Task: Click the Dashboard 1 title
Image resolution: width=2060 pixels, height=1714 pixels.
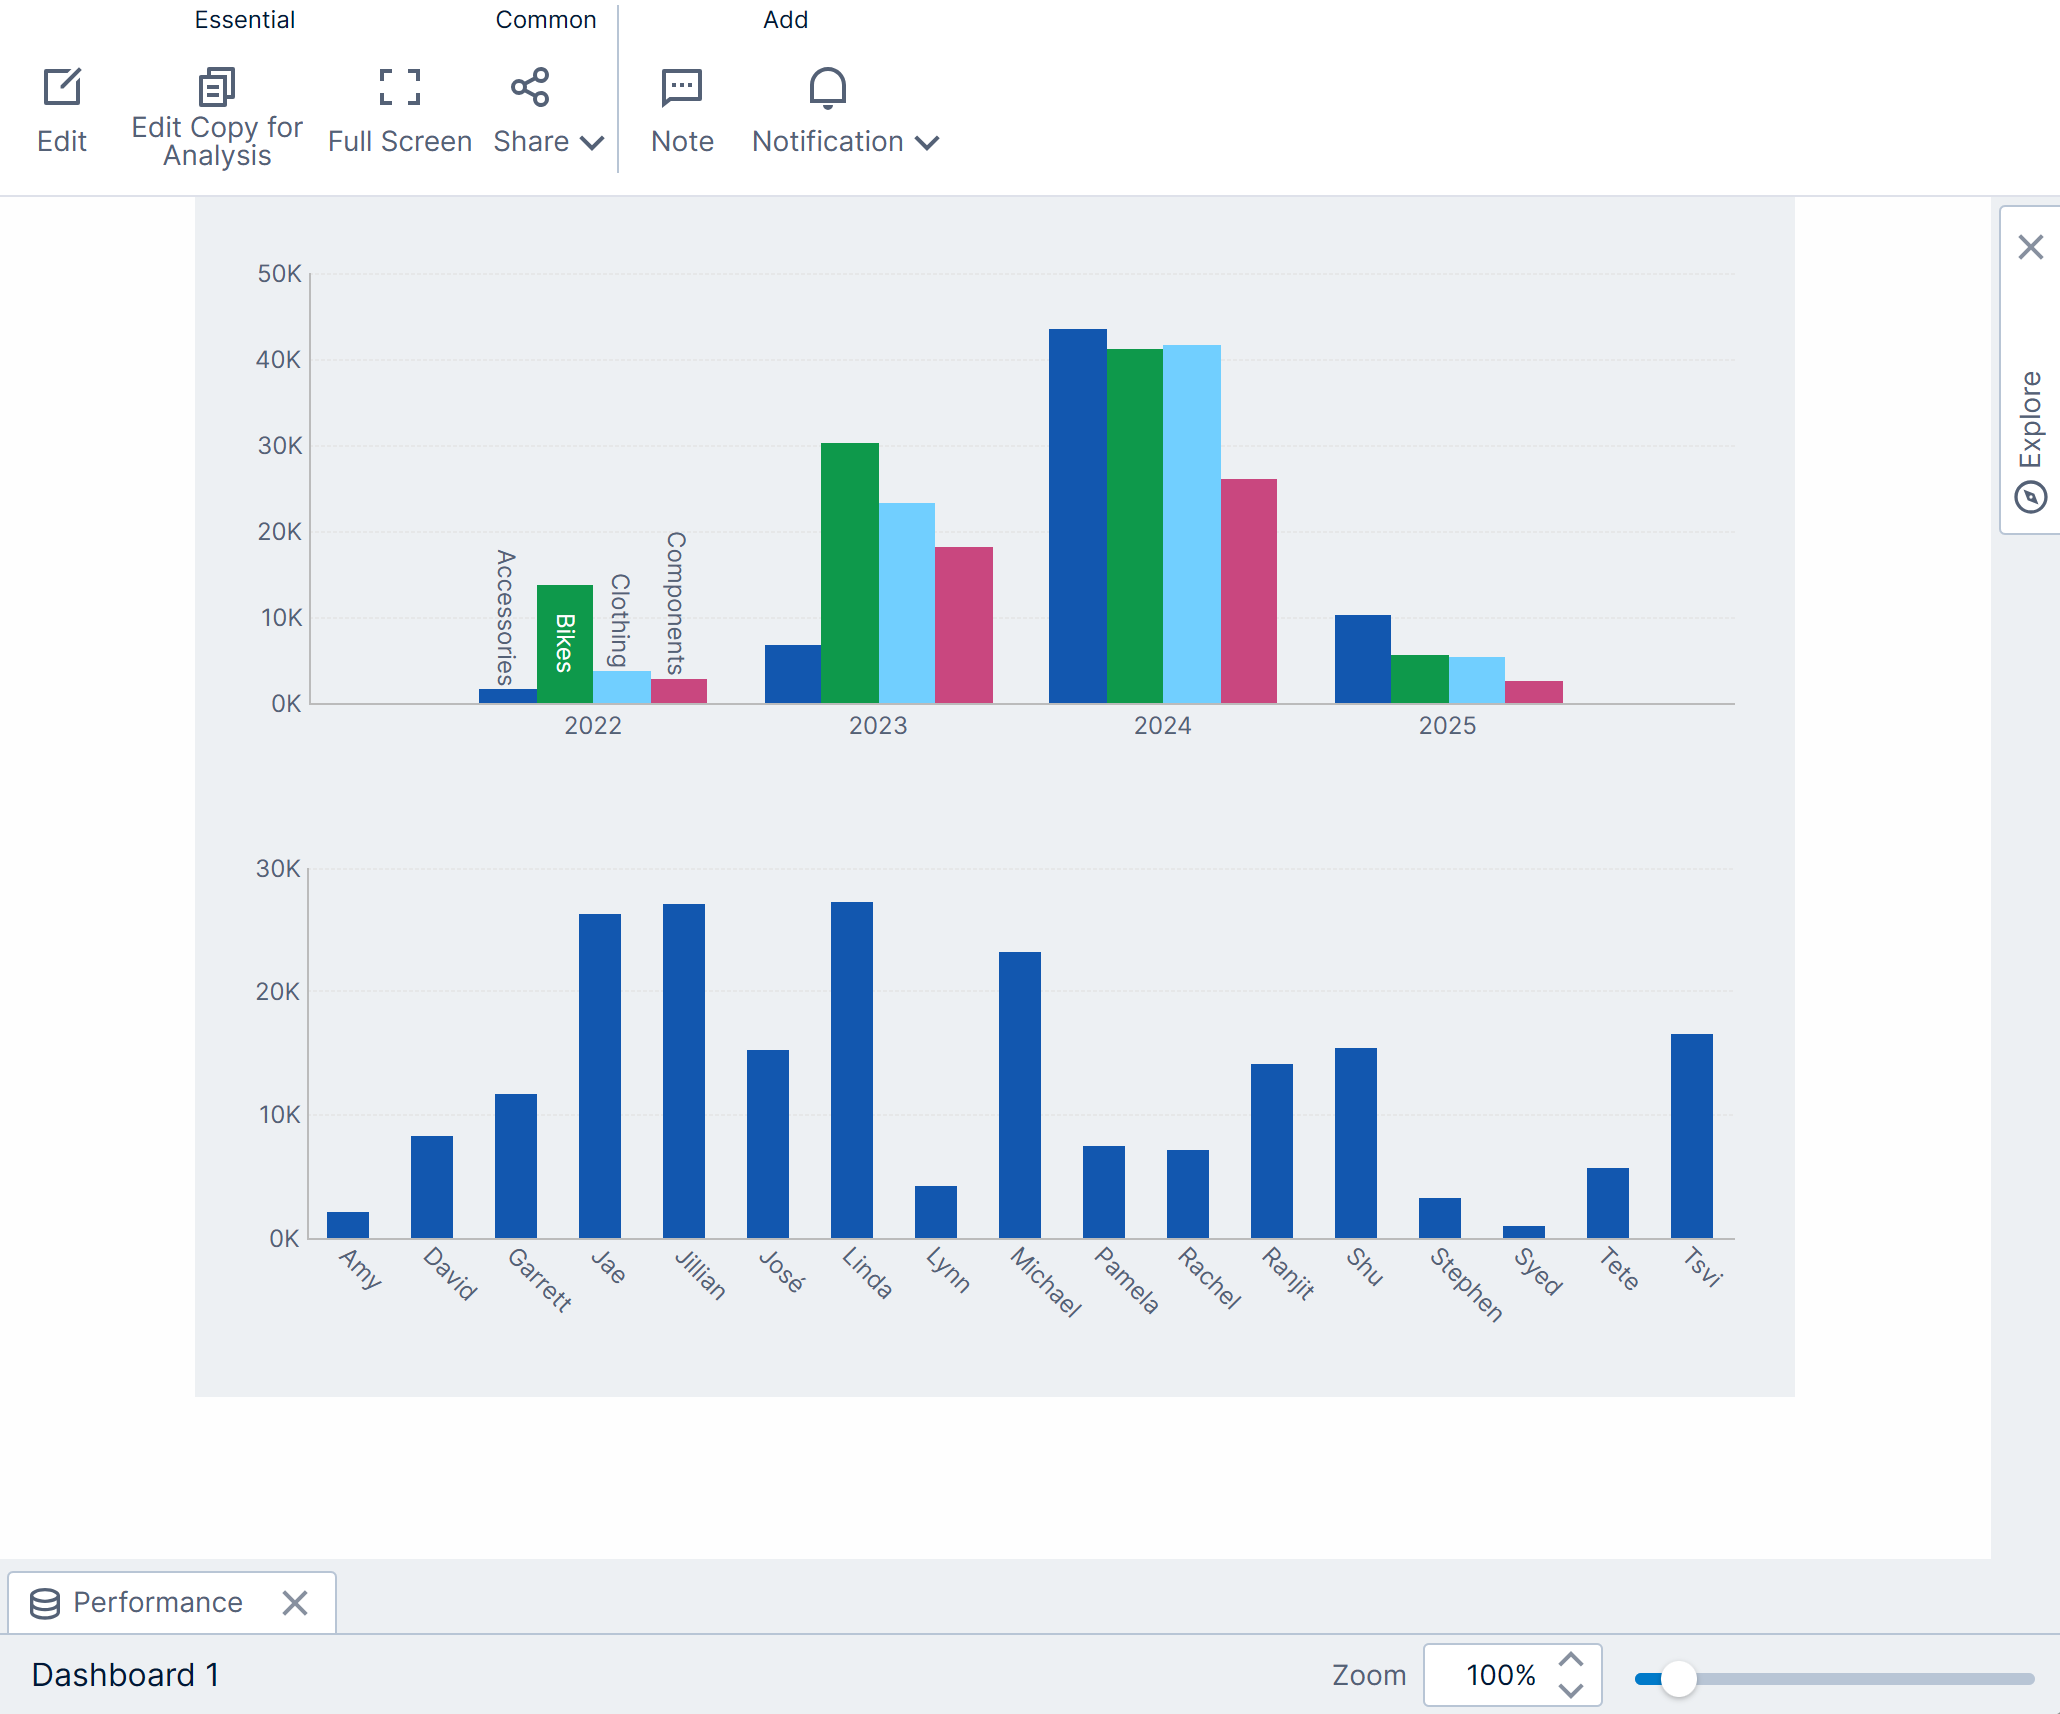Action: pyautogui.click(x=126, y=1675)
